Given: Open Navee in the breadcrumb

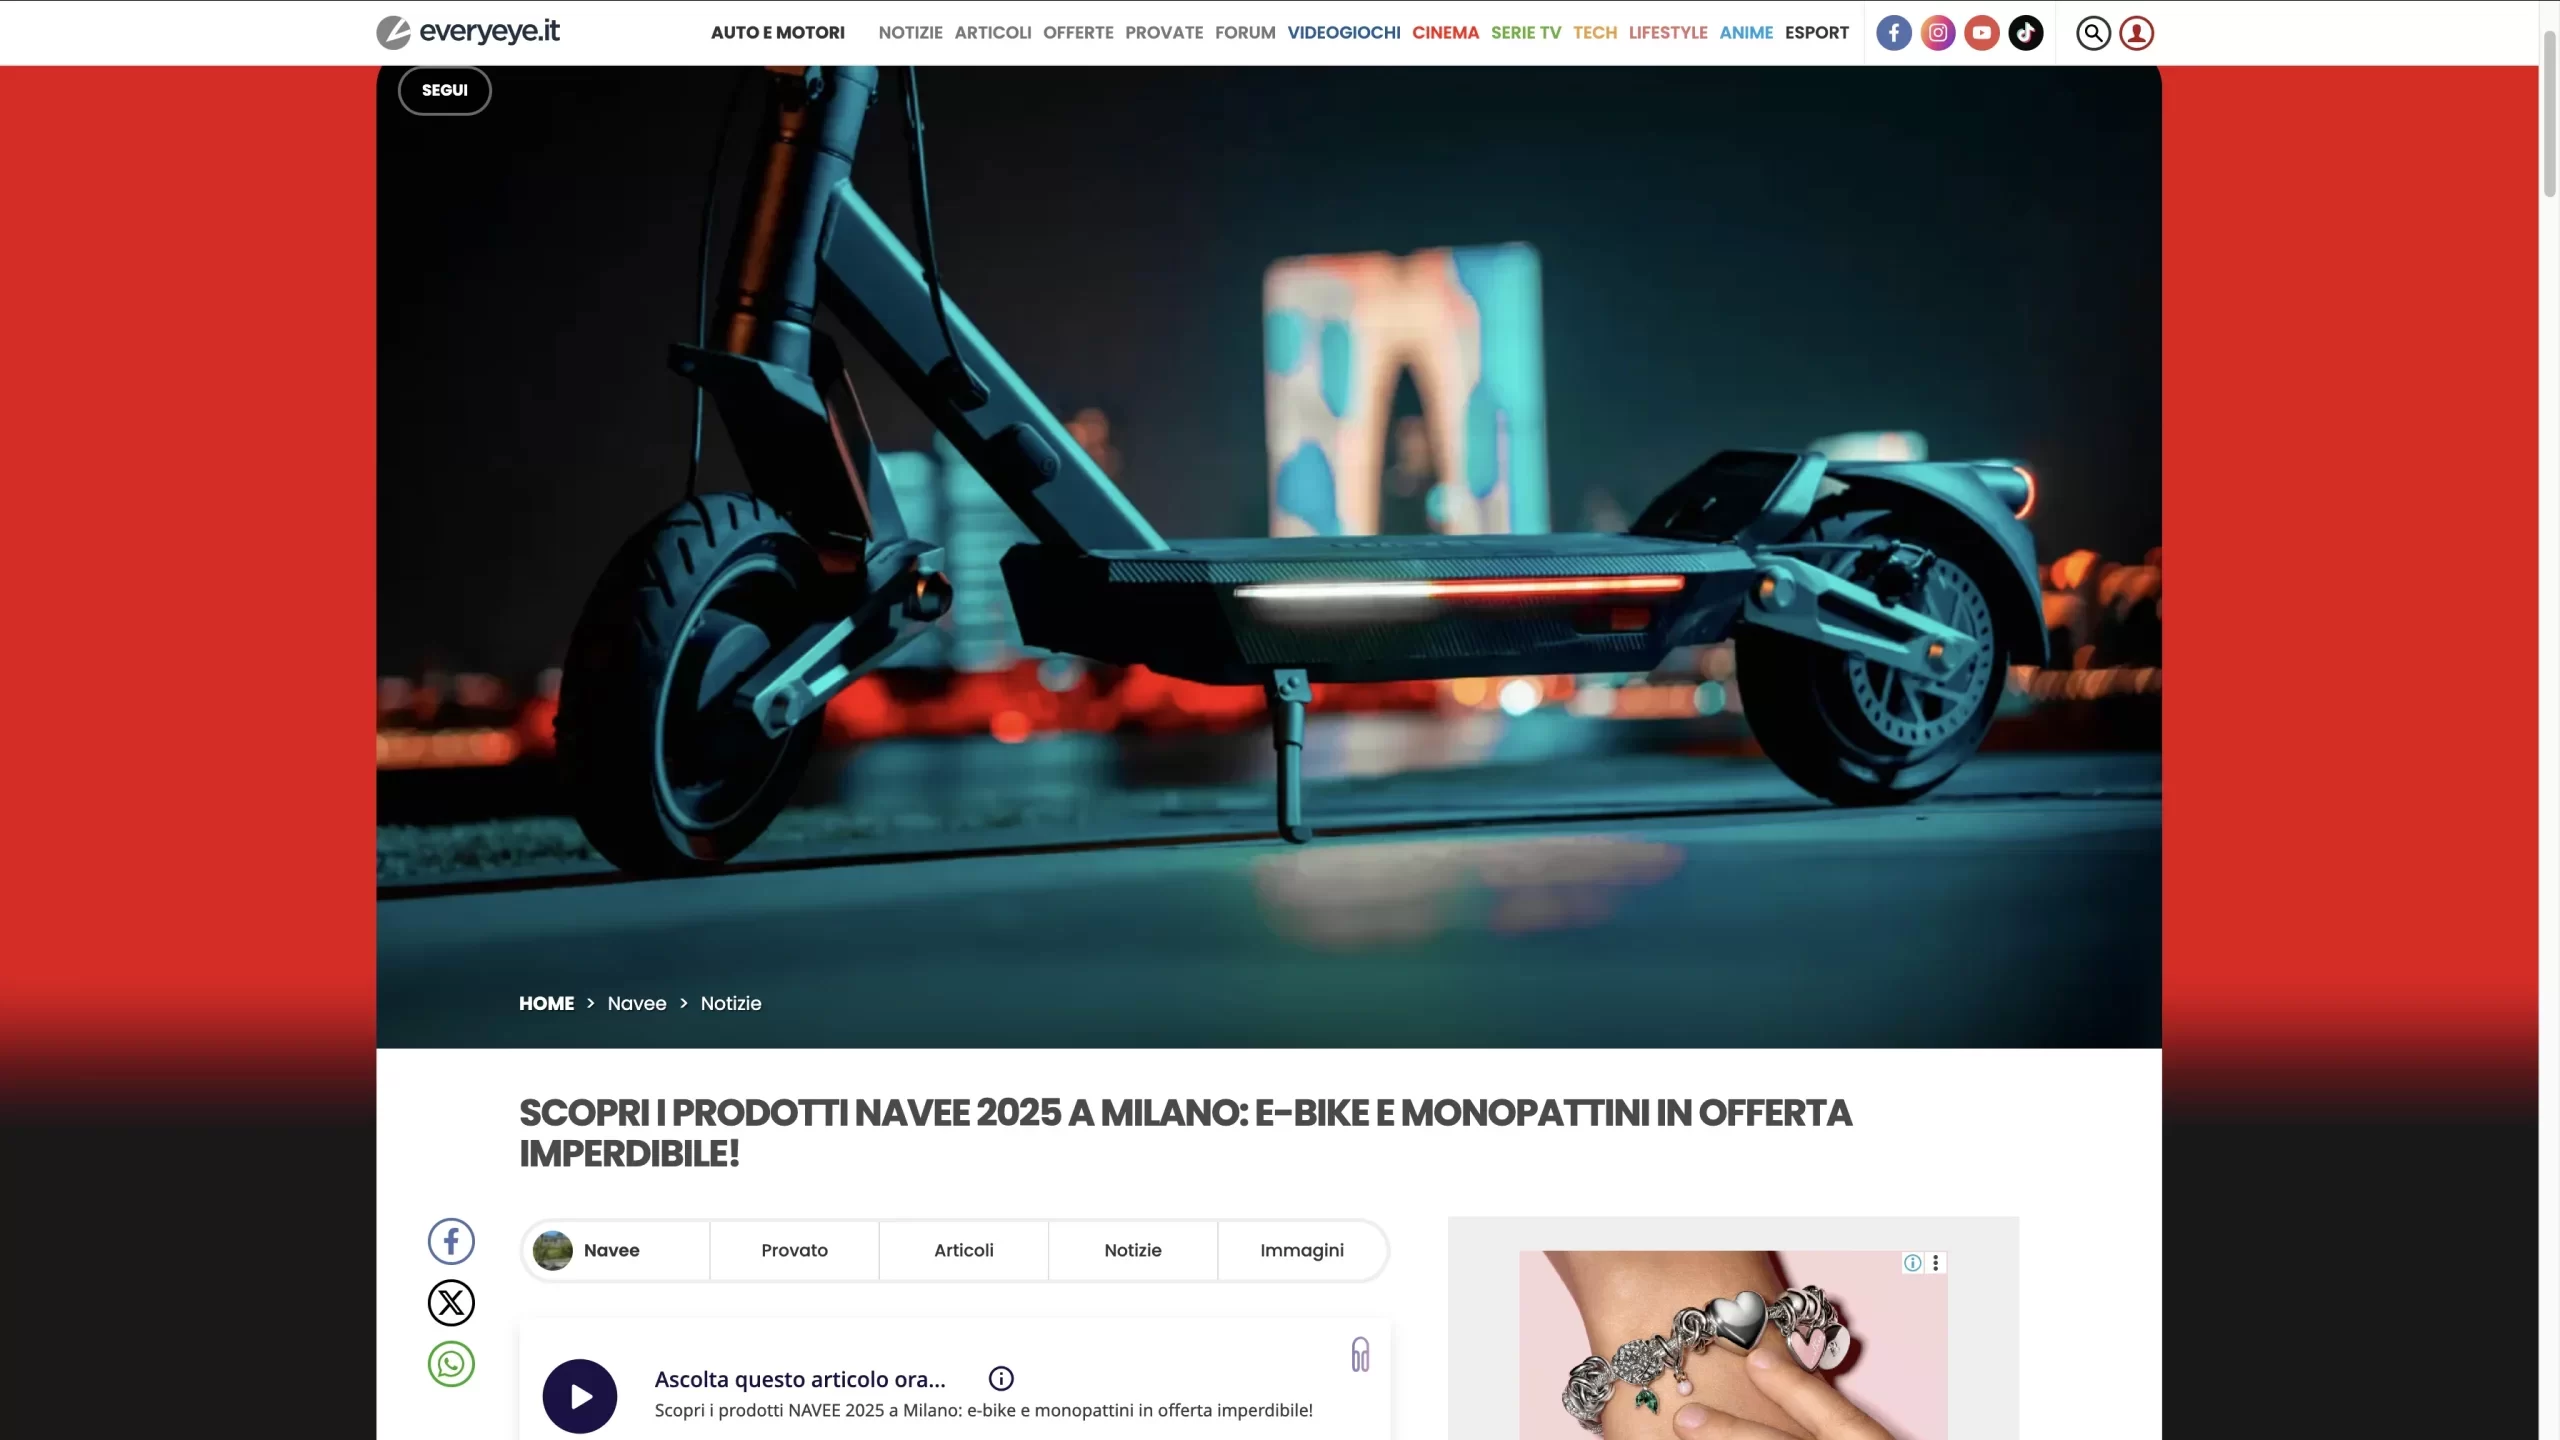Looking at the screenshot, I should pos(636,1003).
